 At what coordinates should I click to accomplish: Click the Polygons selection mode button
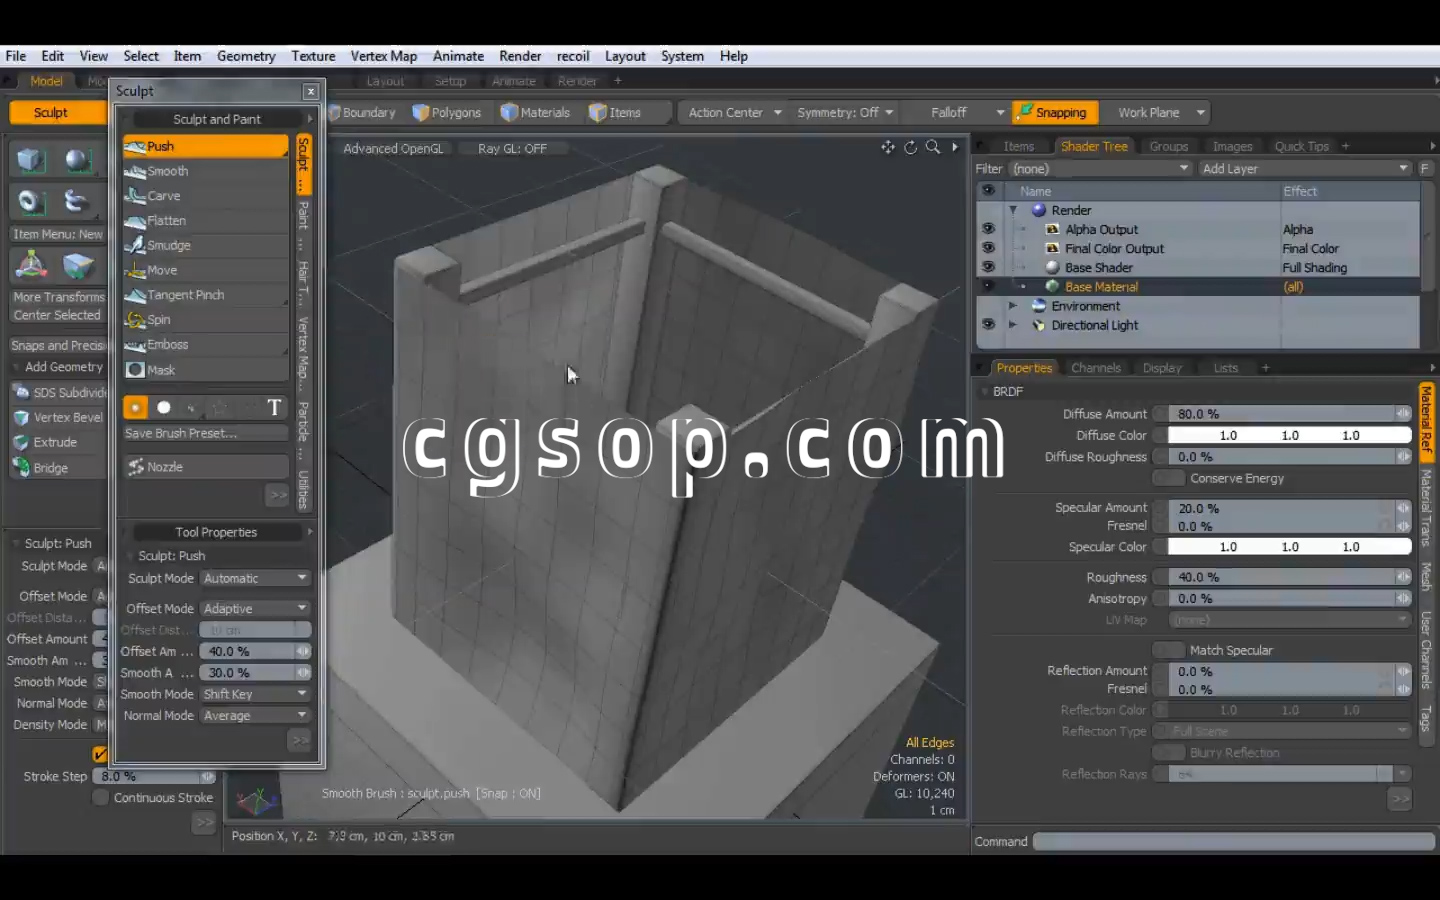447,112
